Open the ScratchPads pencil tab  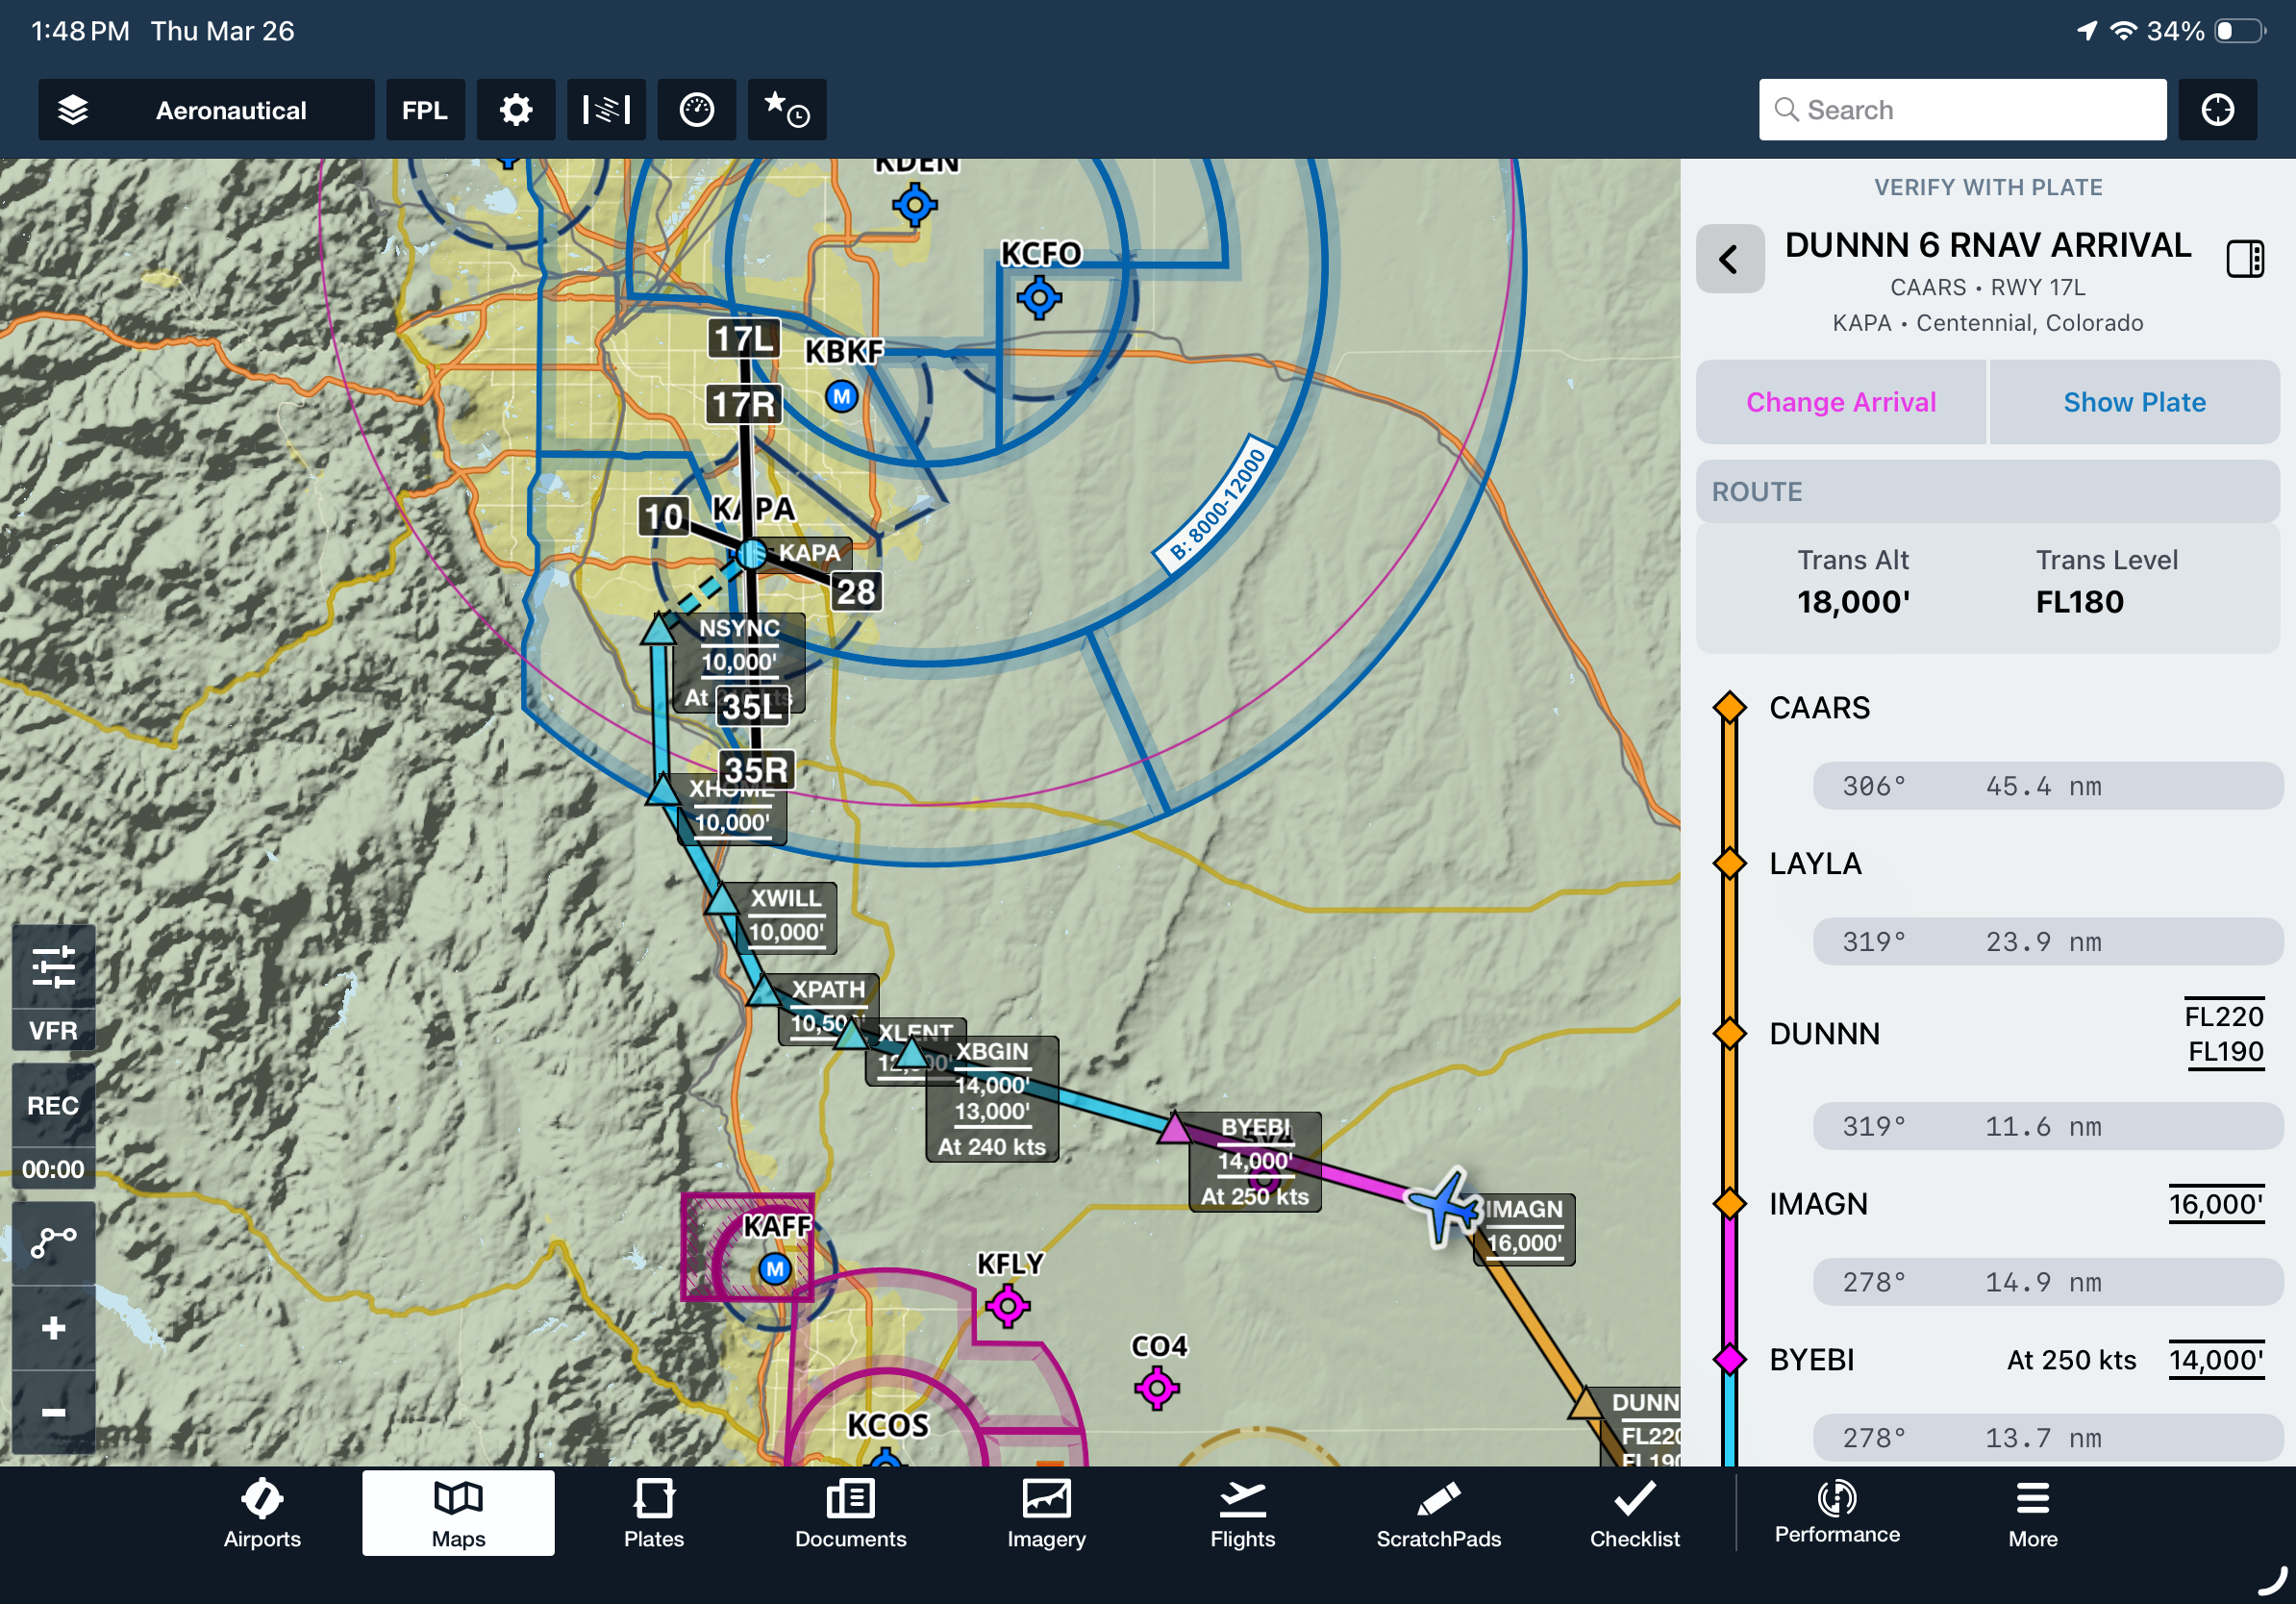click(x=1437, y=1514)
